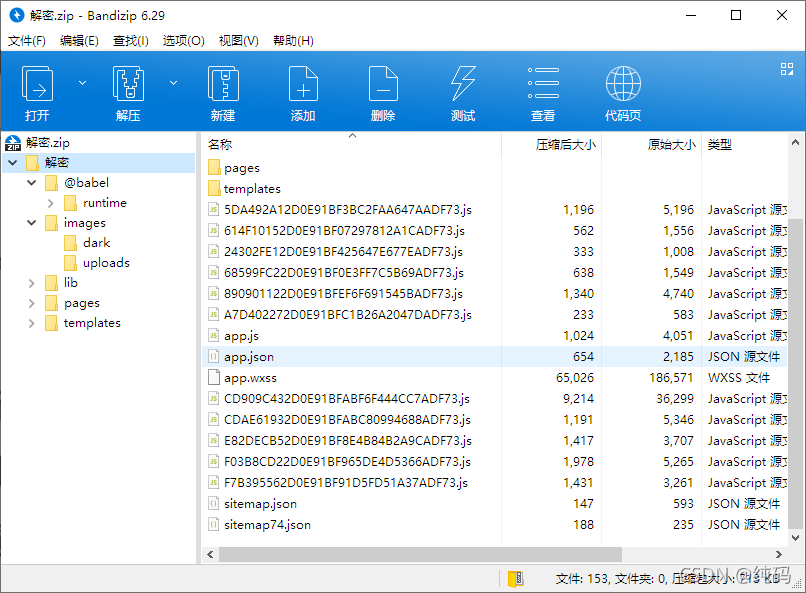Open the 视图(V) menu
This screenshot has height=593, width=806.
pos(239,41)
